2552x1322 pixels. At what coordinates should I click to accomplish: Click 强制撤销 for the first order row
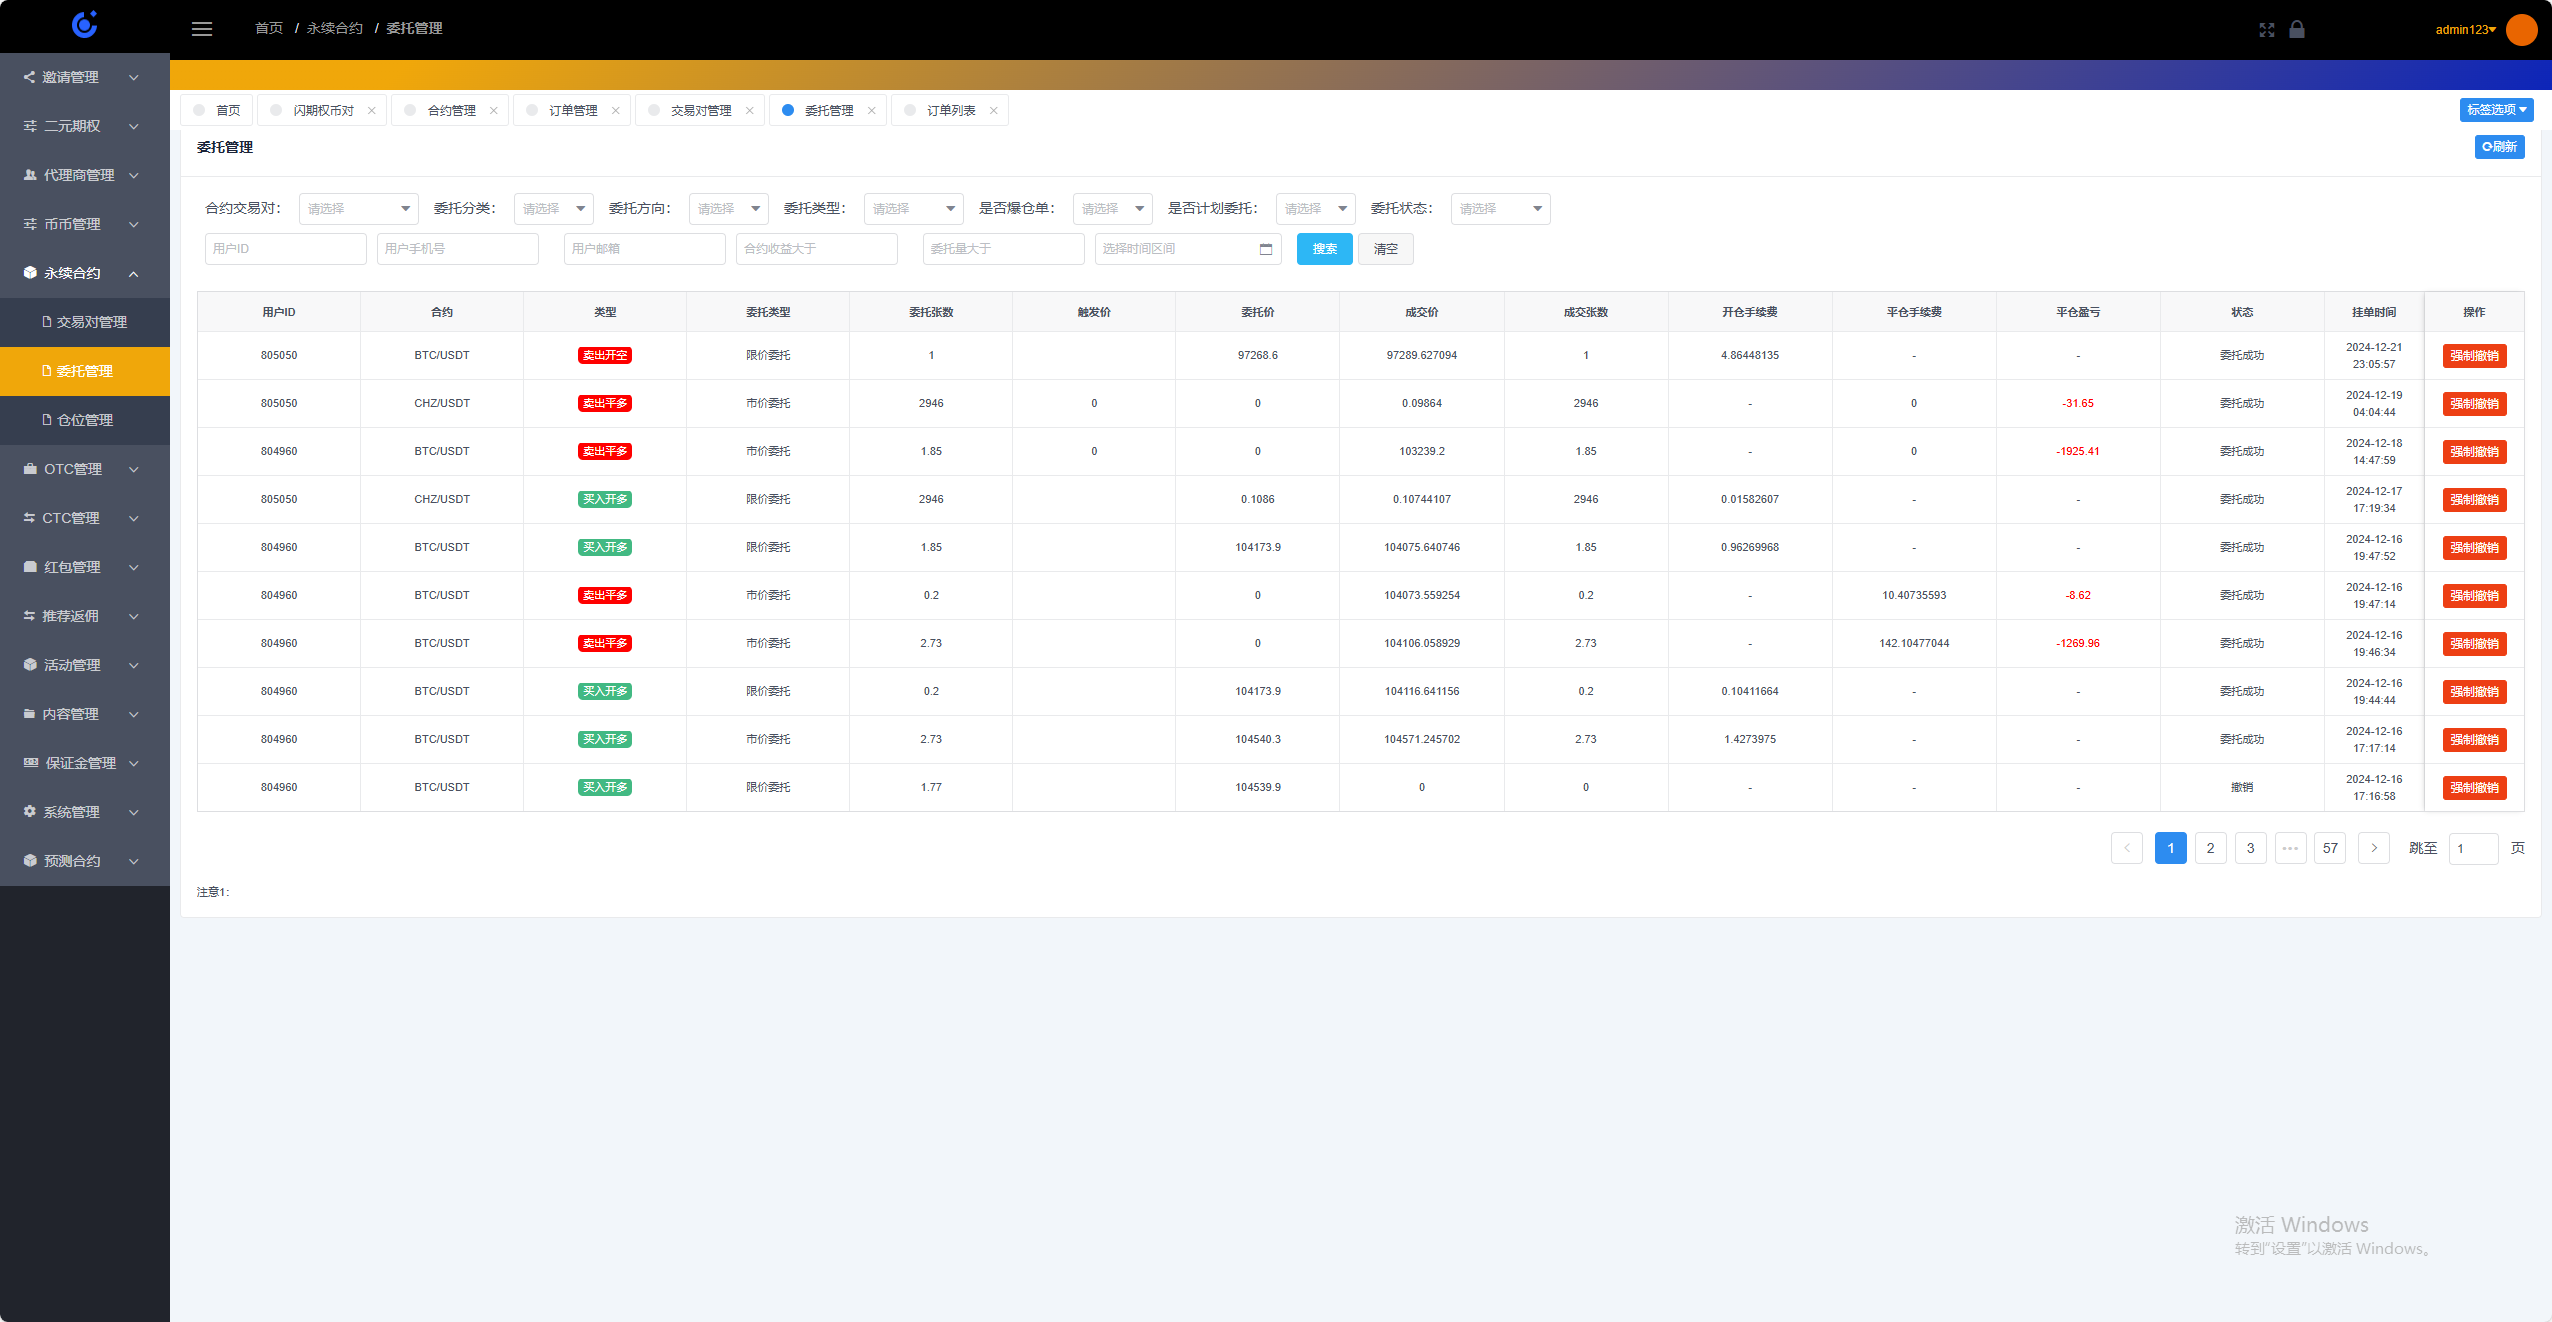pos(2474,356)
